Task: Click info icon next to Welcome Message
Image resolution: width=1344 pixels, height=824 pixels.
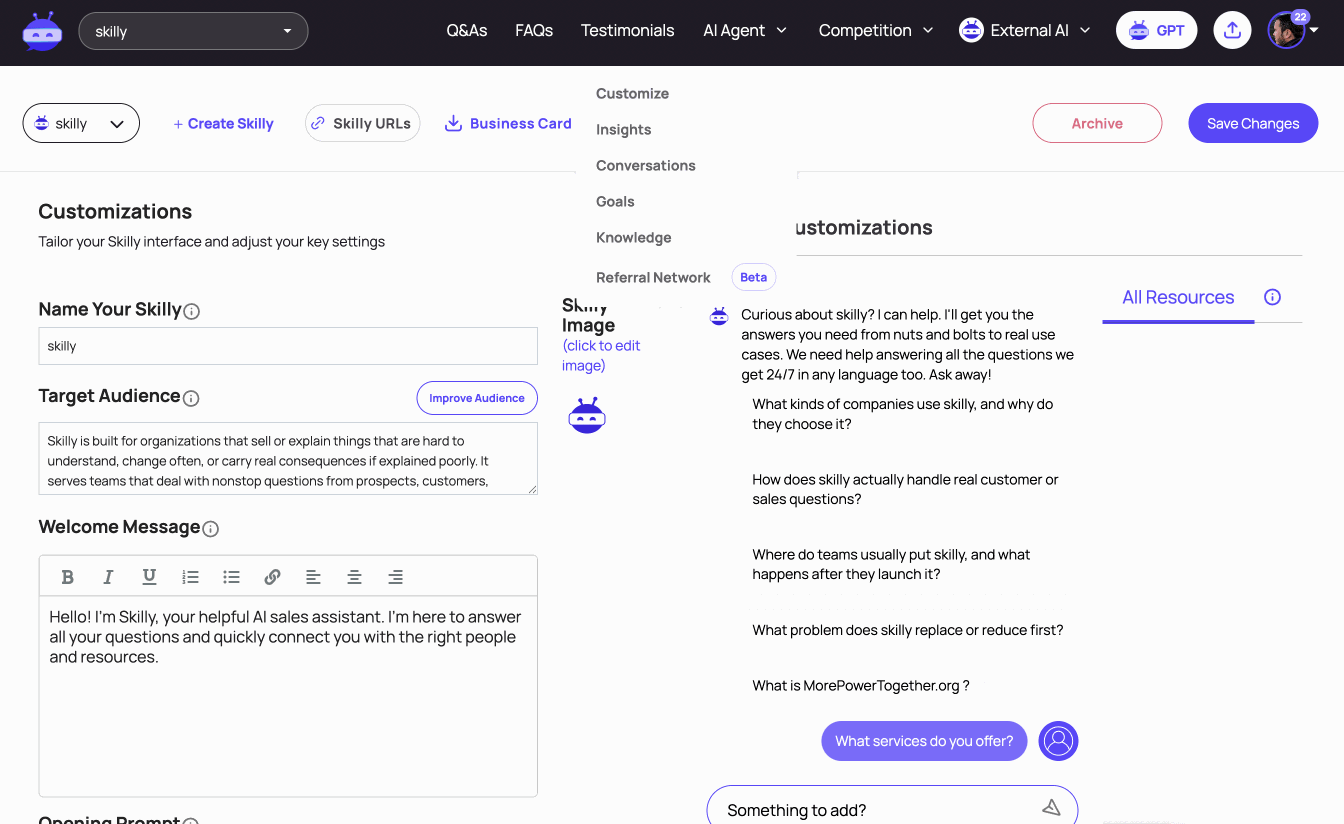Action: tap(210, 529)
